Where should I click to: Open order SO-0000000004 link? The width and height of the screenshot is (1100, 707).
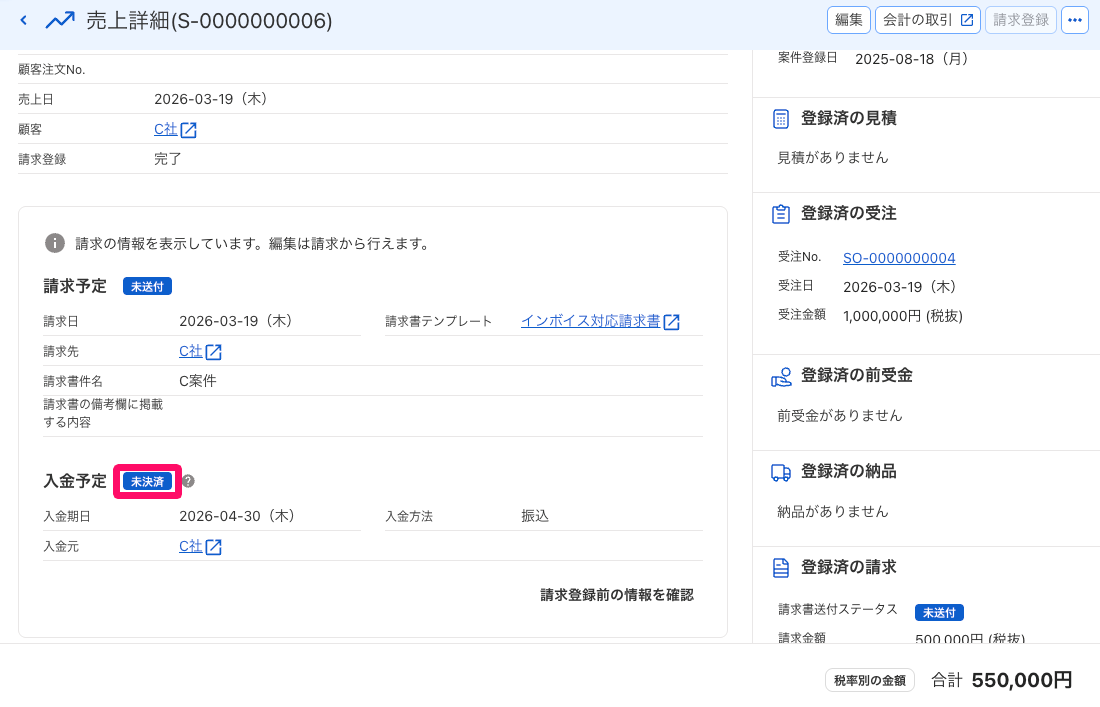coord(899,258)
